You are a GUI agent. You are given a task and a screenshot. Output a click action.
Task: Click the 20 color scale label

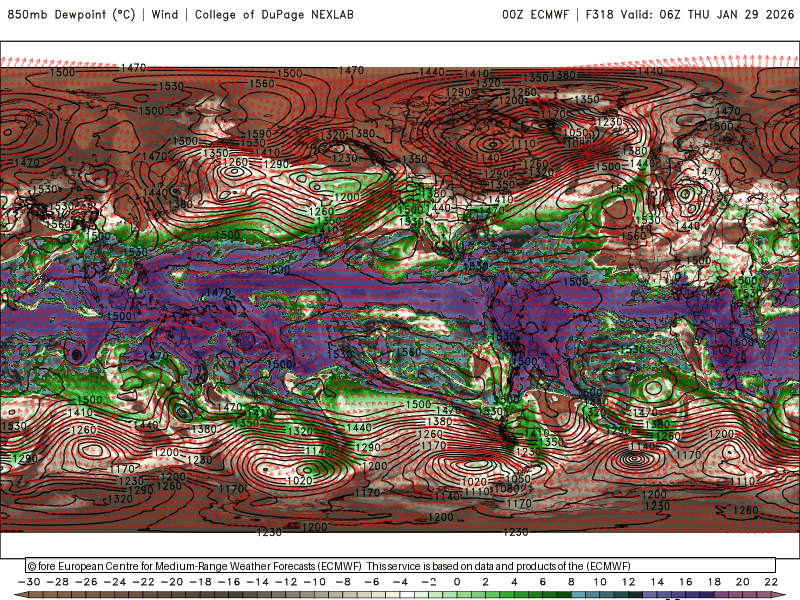coord(743,582)
